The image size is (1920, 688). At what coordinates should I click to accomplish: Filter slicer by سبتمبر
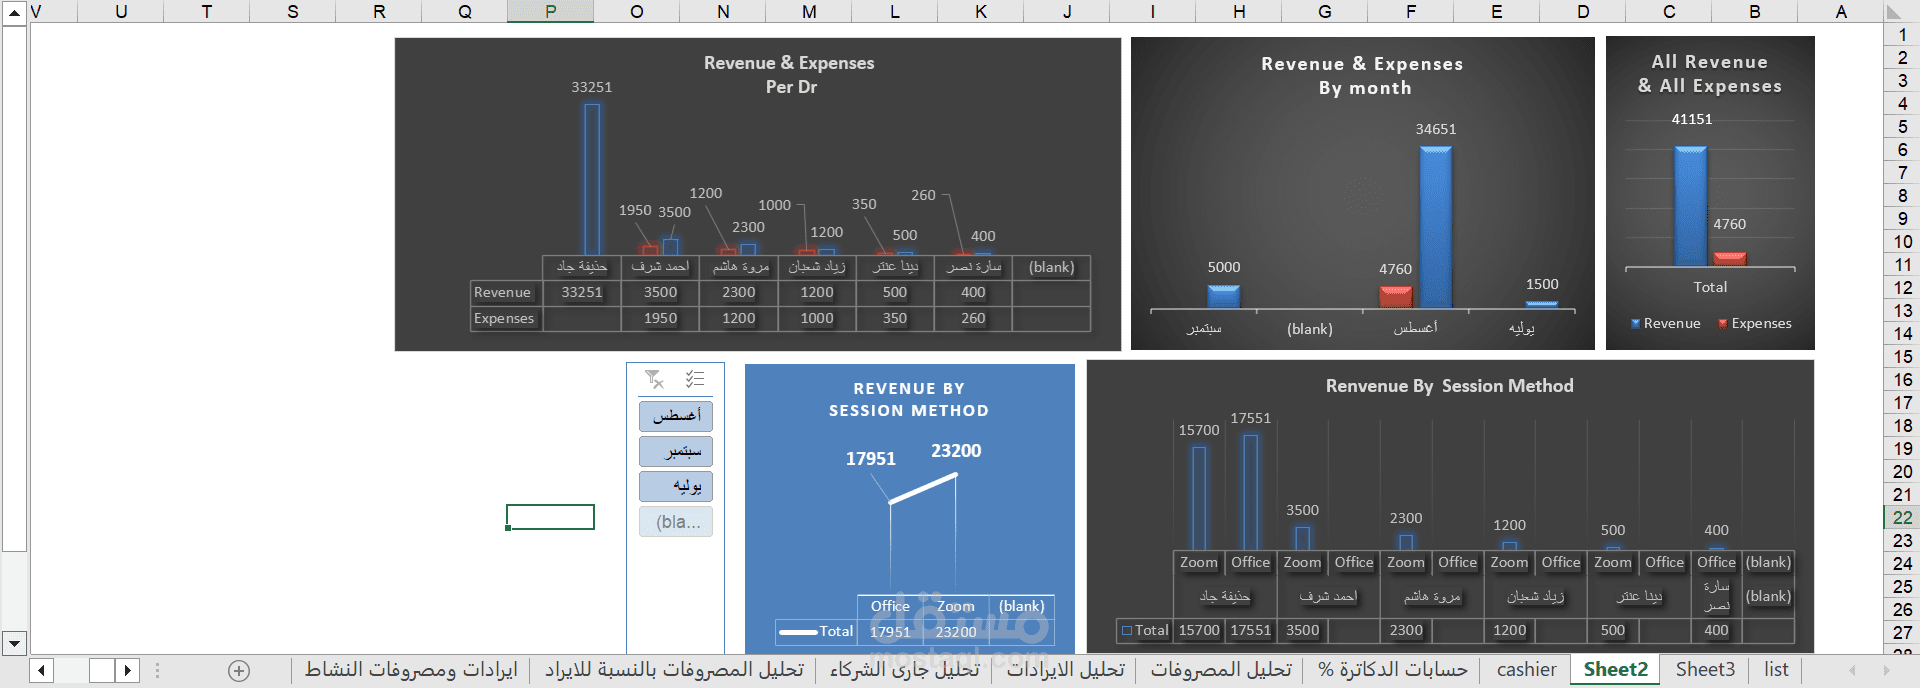click(676, 451)
